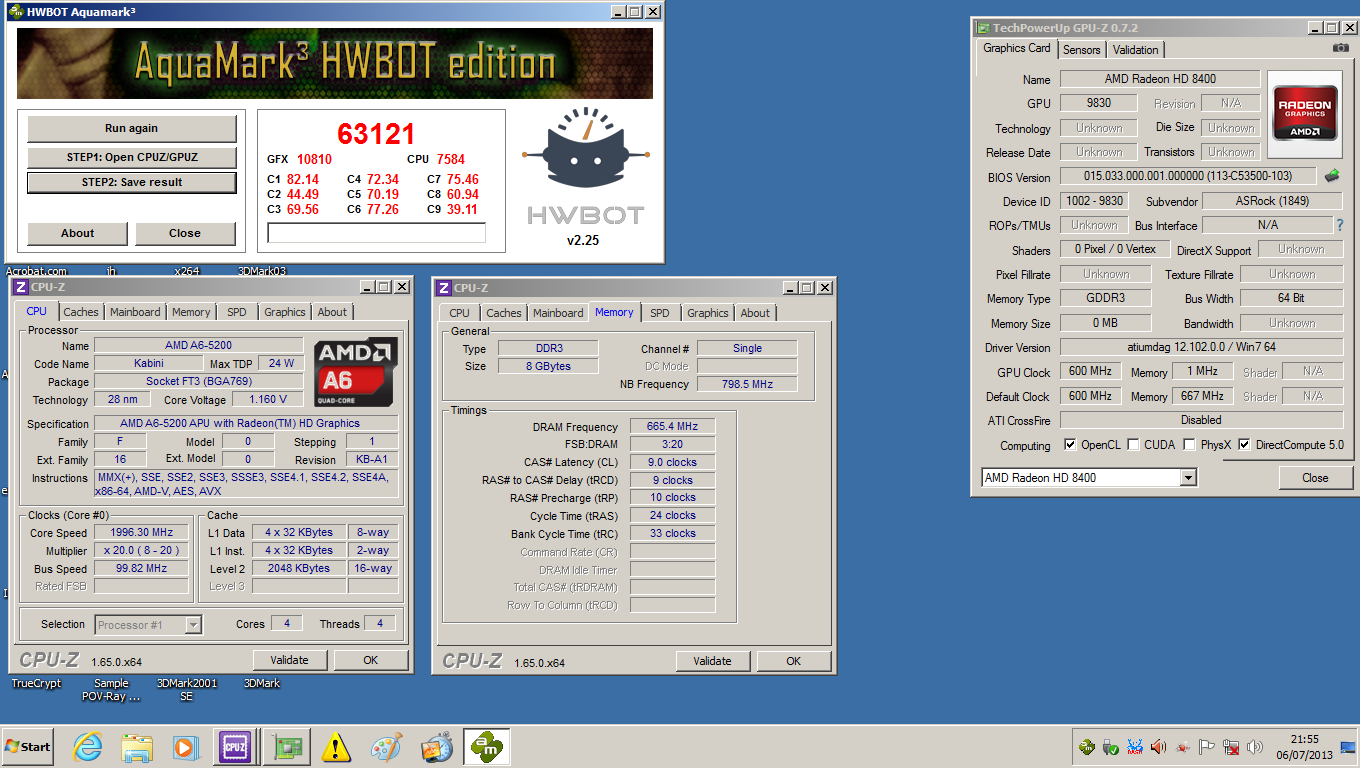Switch to the Aquamark taskbar button
The height and width of the screenshot is (768, 1360).
(x=487, y=747)
